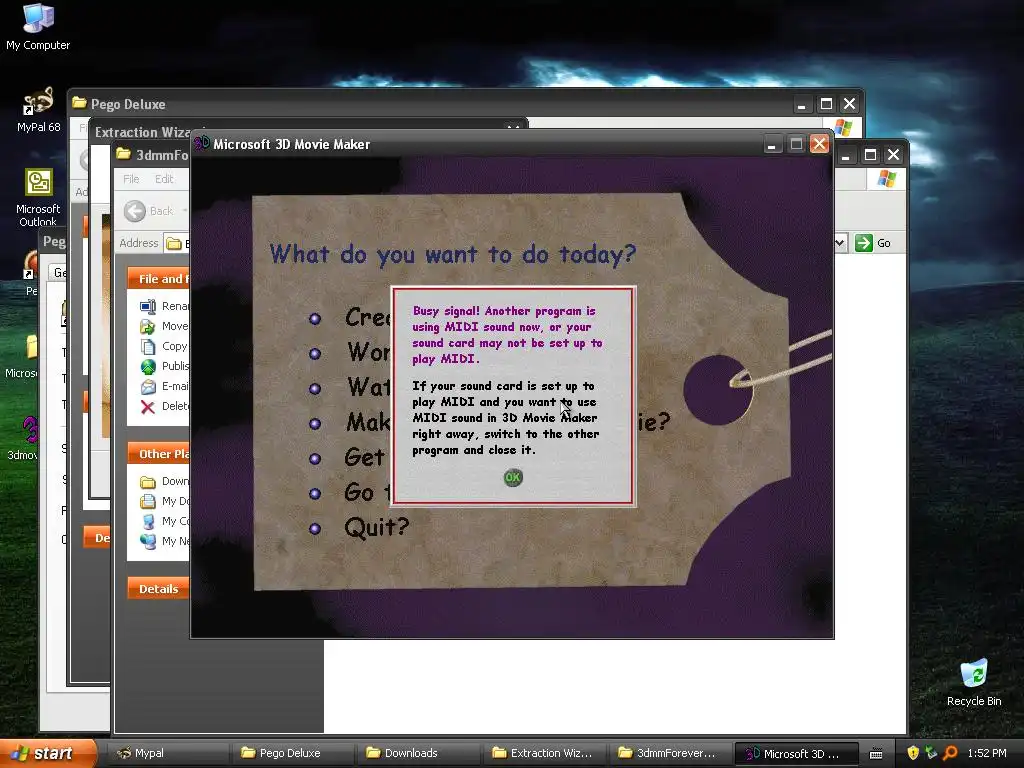Image resolution: width=1024 pixels, height=768 pixels.
Task: Click the keyboard icon near the tray
Action: (876, 754)
